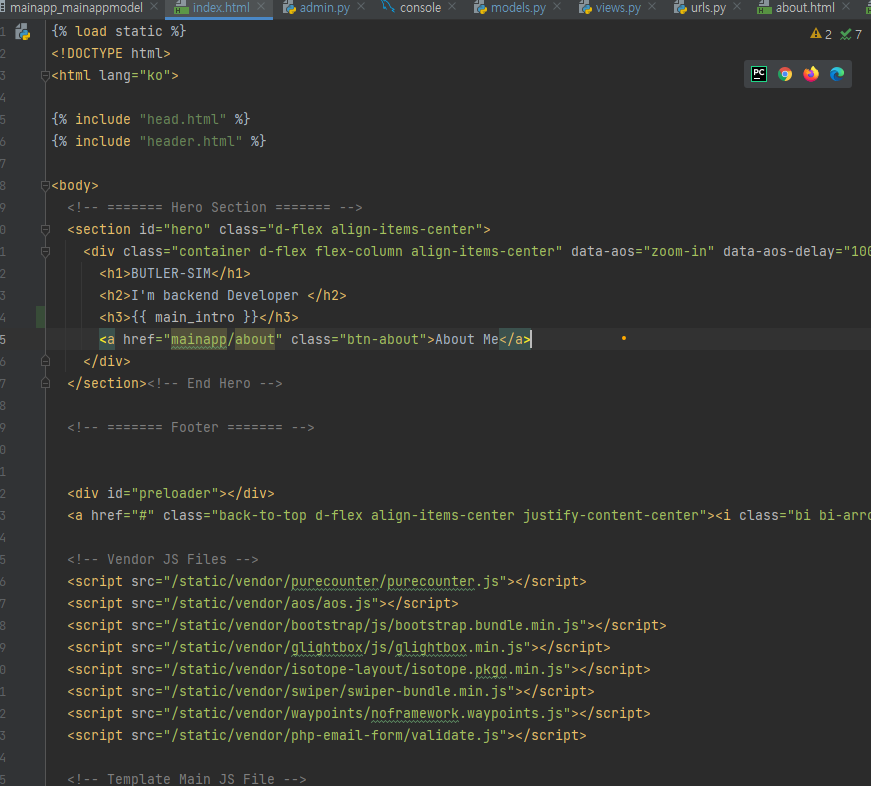This screenshot has width=871, height=786.
Task: Click the data-aos="zoom-in" attribute
Action: pyautogui.click(x=642, y=252)
